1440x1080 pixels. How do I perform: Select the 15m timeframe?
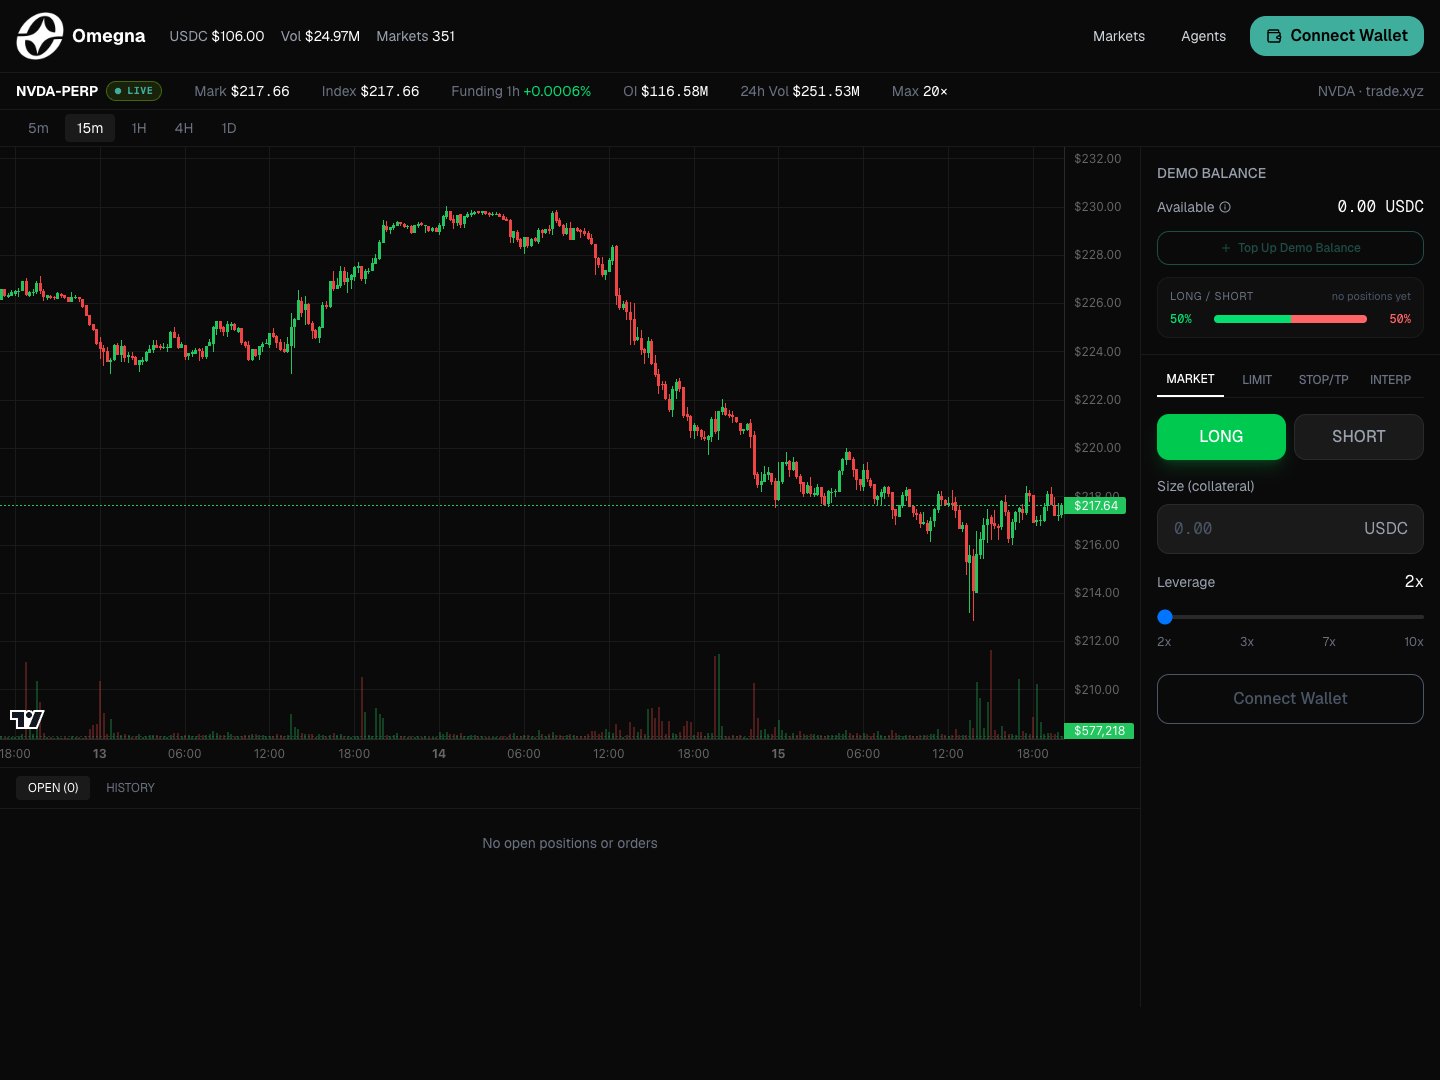pos(90,128)
